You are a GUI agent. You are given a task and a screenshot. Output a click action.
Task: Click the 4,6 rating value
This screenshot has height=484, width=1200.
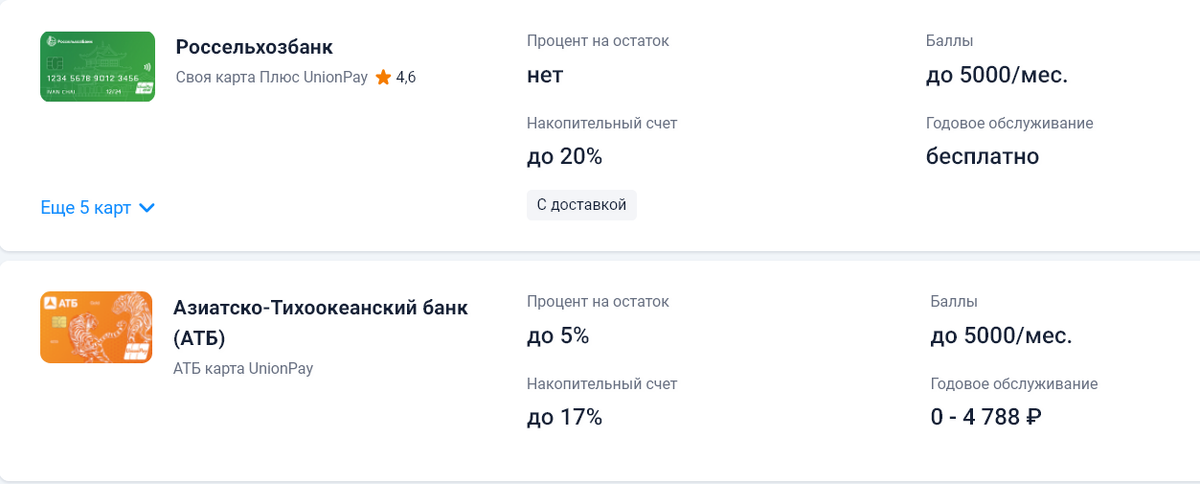pos(406,77)
